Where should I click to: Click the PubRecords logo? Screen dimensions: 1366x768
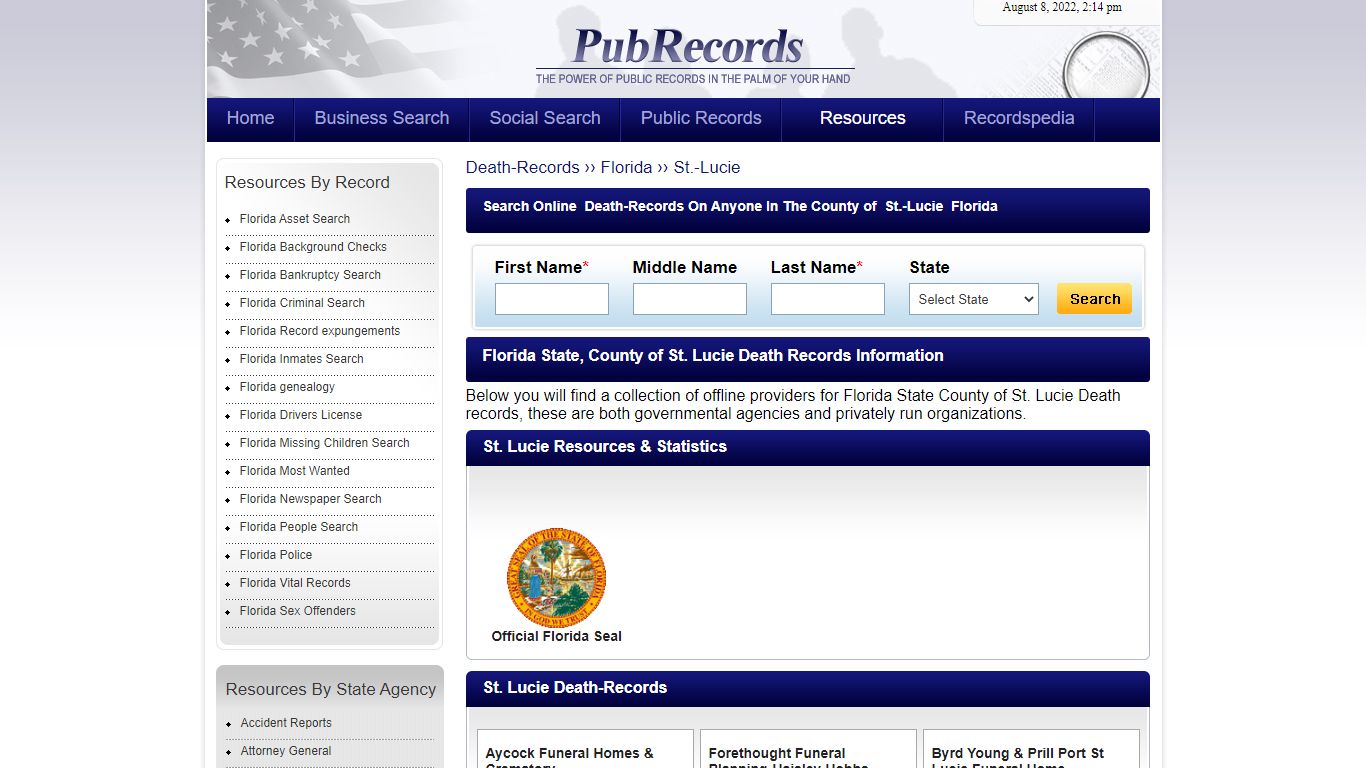[x=688, y=46]
